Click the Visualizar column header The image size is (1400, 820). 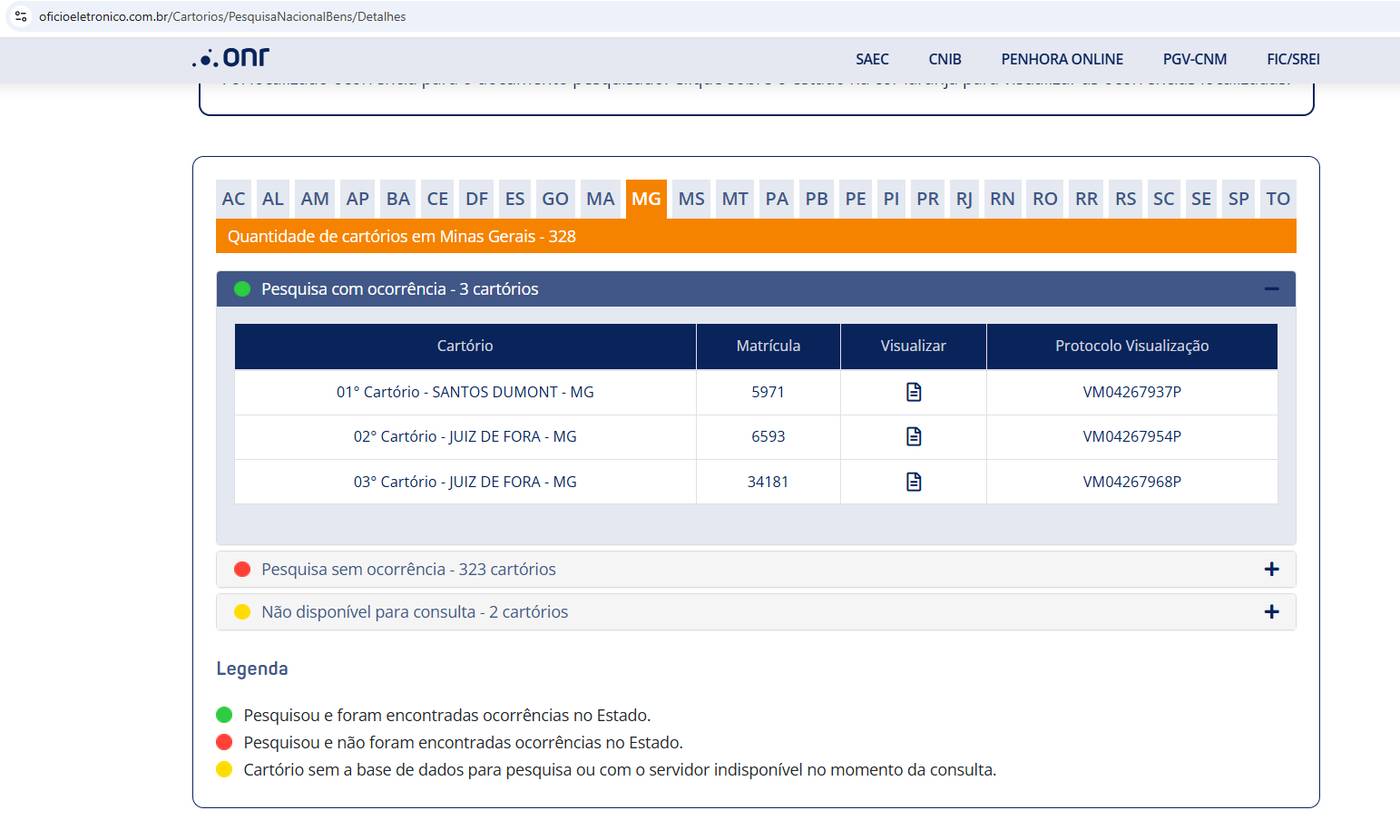[913, 346]
